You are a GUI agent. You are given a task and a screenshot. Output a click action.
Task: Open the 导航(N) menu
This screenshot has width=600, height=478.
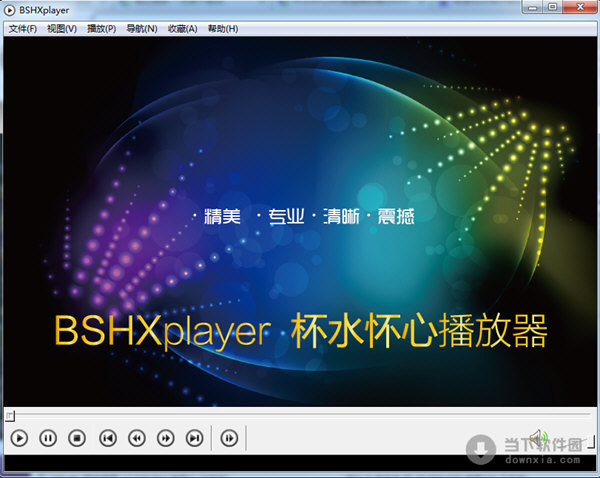coord(142,29)
